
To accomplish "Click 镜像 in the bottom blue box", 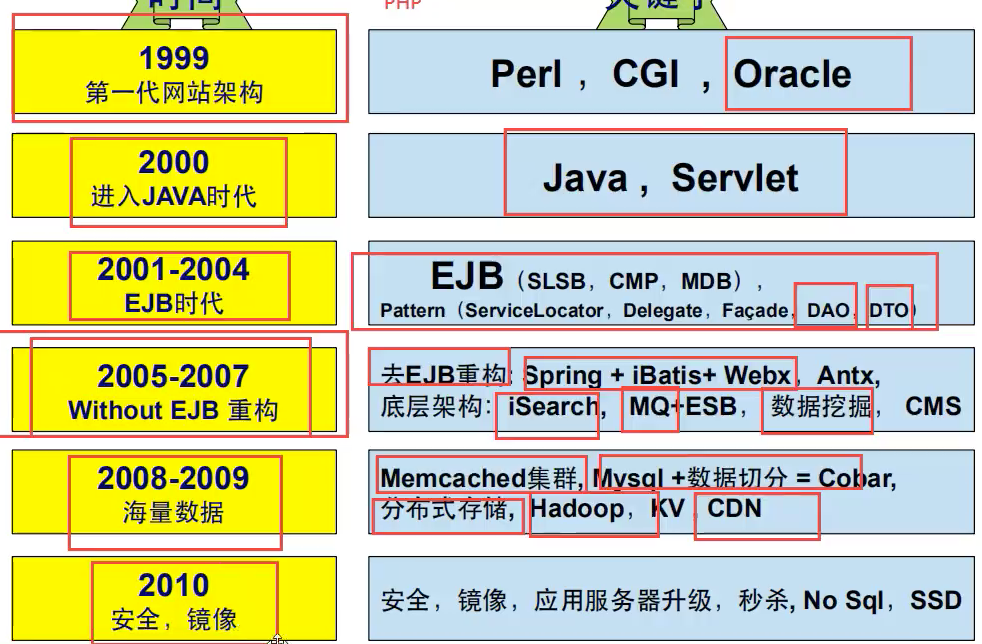I will (482, 601).
